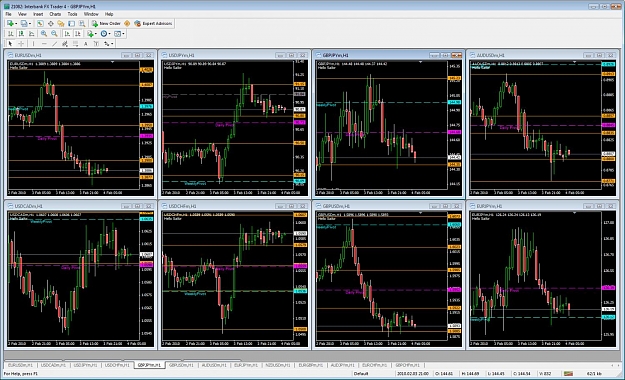Image resolution: width=625 pixels, height=380 pixels.
Task: Select the Fibonacci retracement tool
Action: click(x=75, y=43)
